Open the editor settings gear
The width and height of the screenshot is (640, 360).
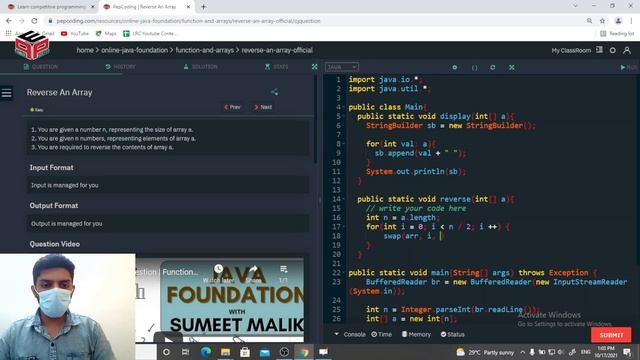pos(455,67)
